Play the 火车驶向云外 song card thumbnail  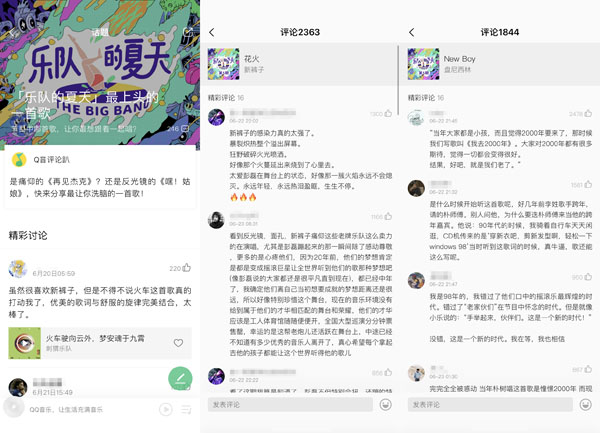click(24, 343)
